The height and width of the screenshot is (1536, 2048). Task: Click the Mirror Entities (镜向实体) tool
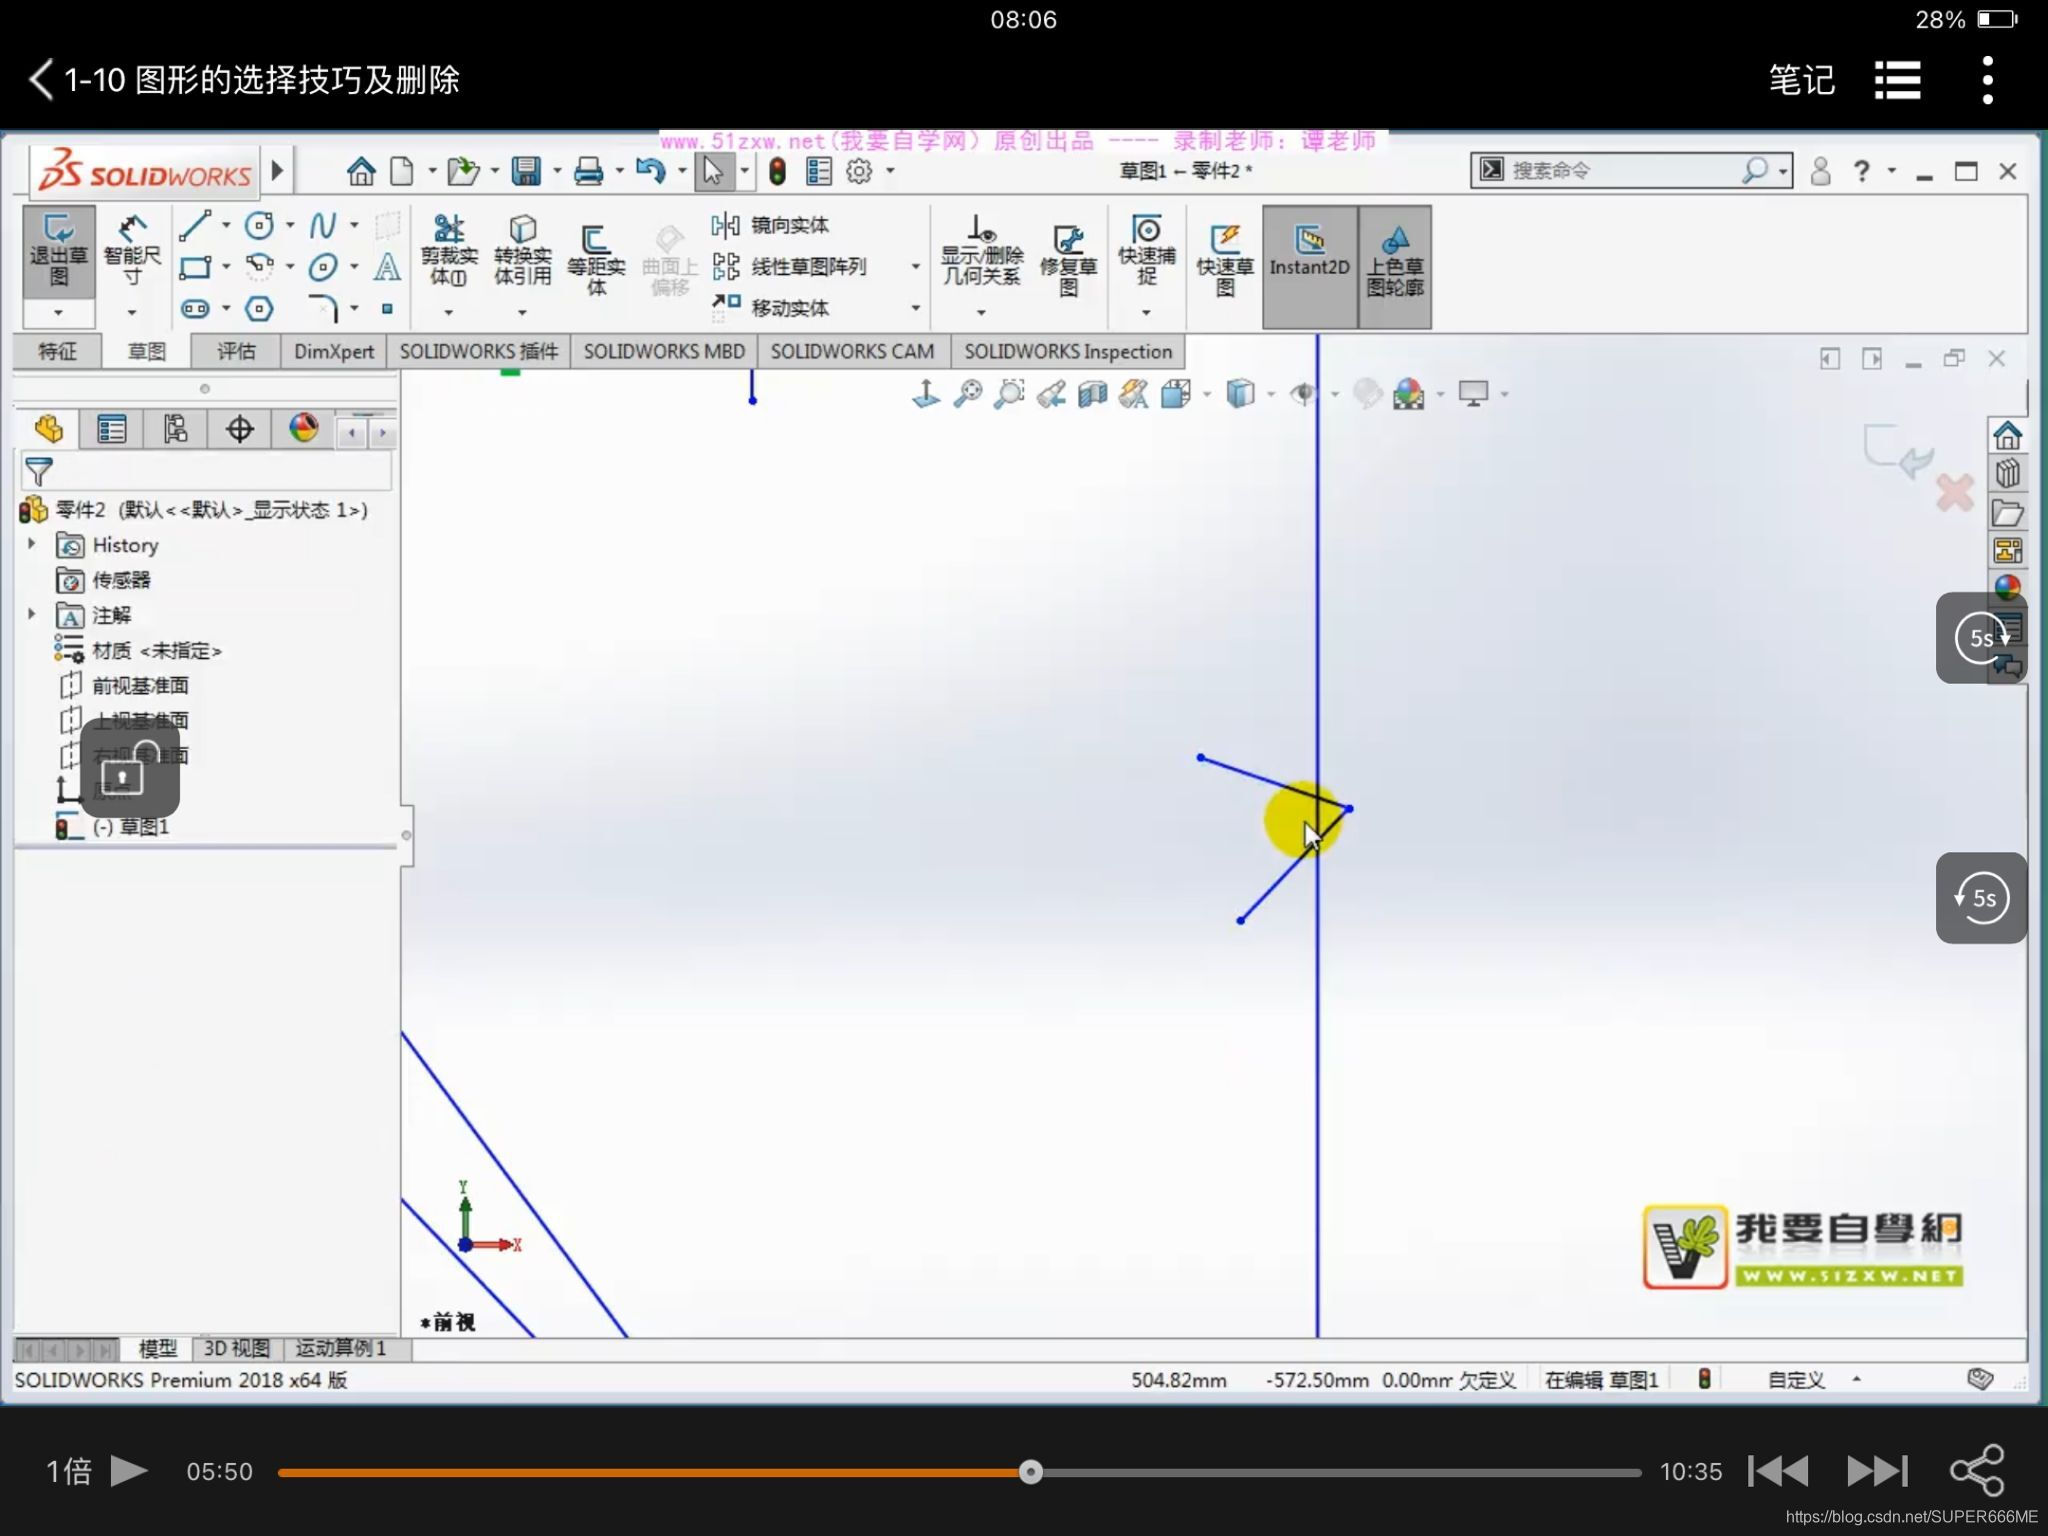point(770,225)
